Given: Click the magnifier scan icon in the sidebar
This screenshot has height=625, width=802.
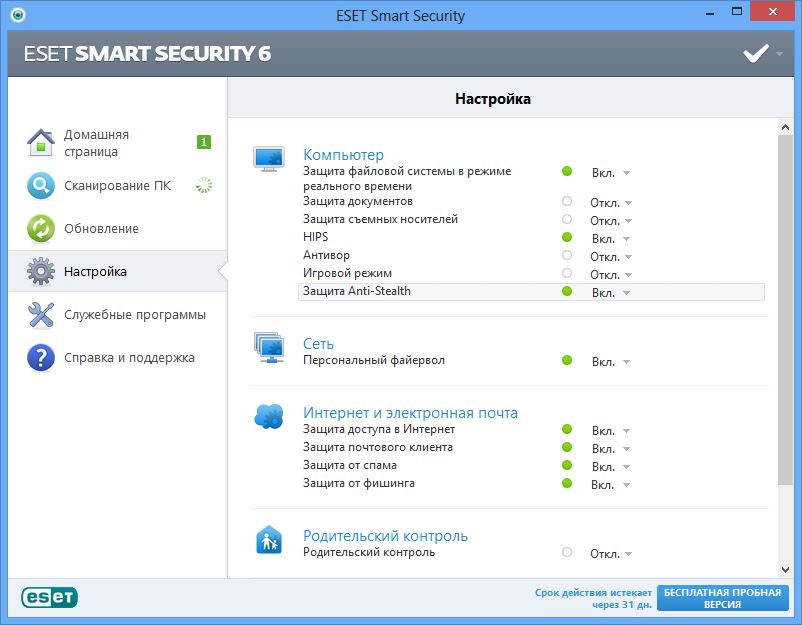Looking at the screenshot, I should click(41, 186).
